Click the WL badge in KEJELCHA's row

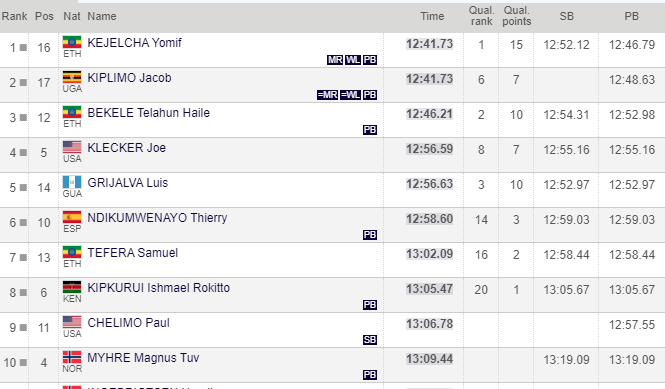tap(352, 60)
